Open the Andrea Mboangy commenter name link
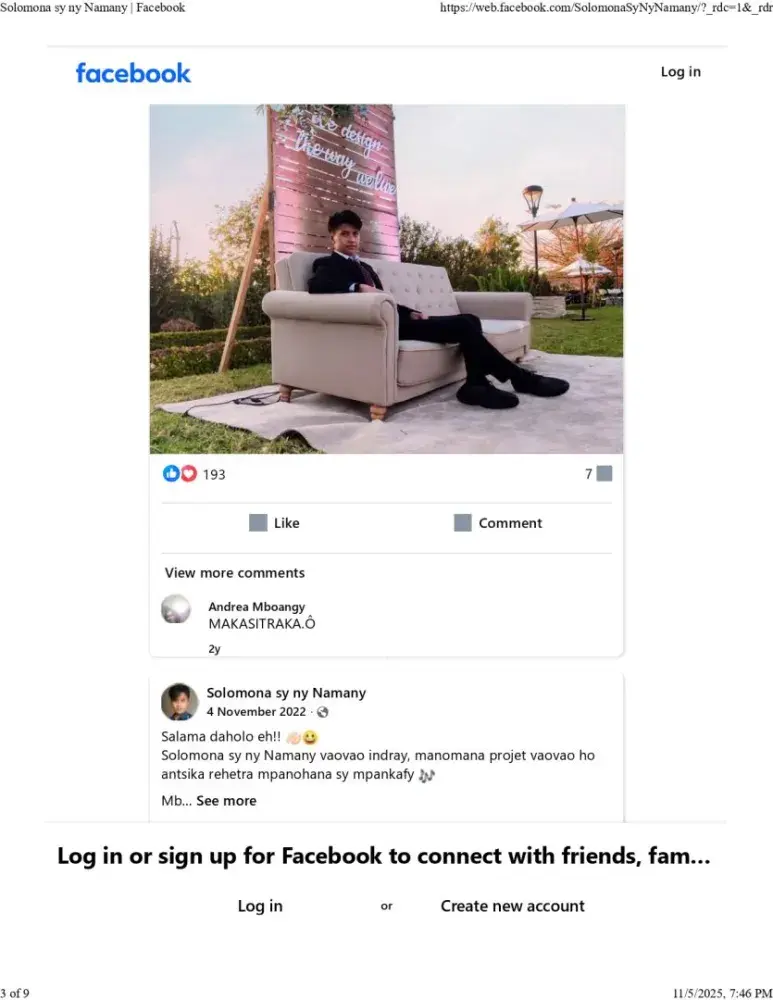Viewport: 773px width, 1000px height. pyautogui.click(x=256, y=607)
